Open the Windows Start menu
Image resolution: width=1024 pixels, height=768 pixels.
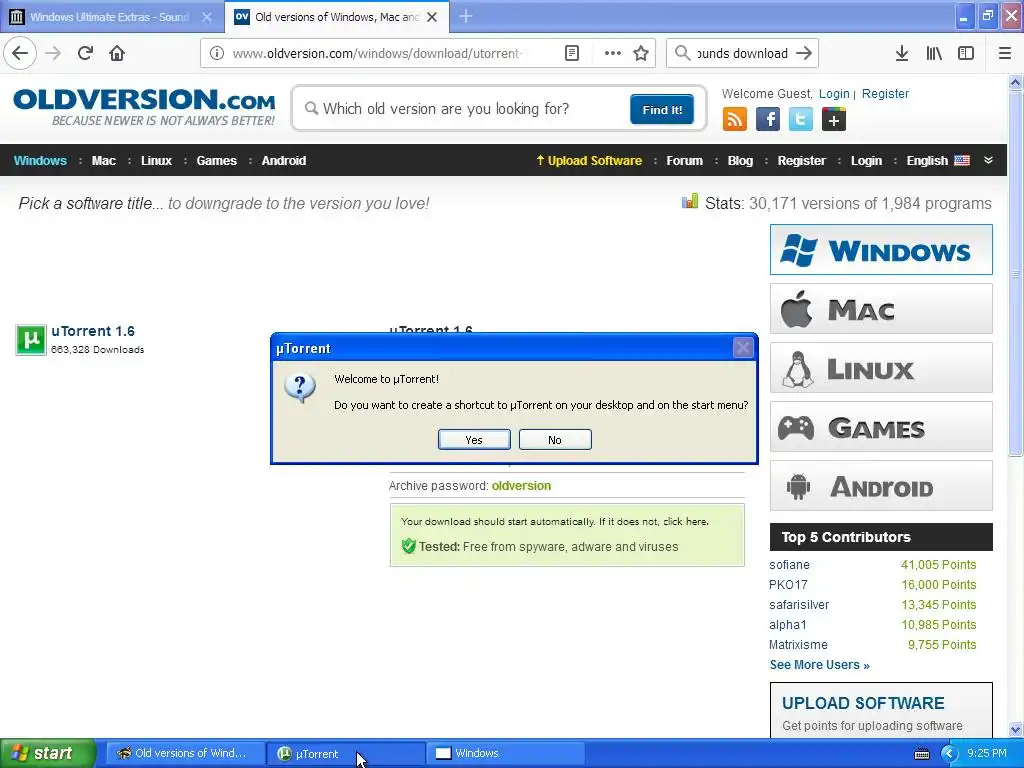pos(47,753)
